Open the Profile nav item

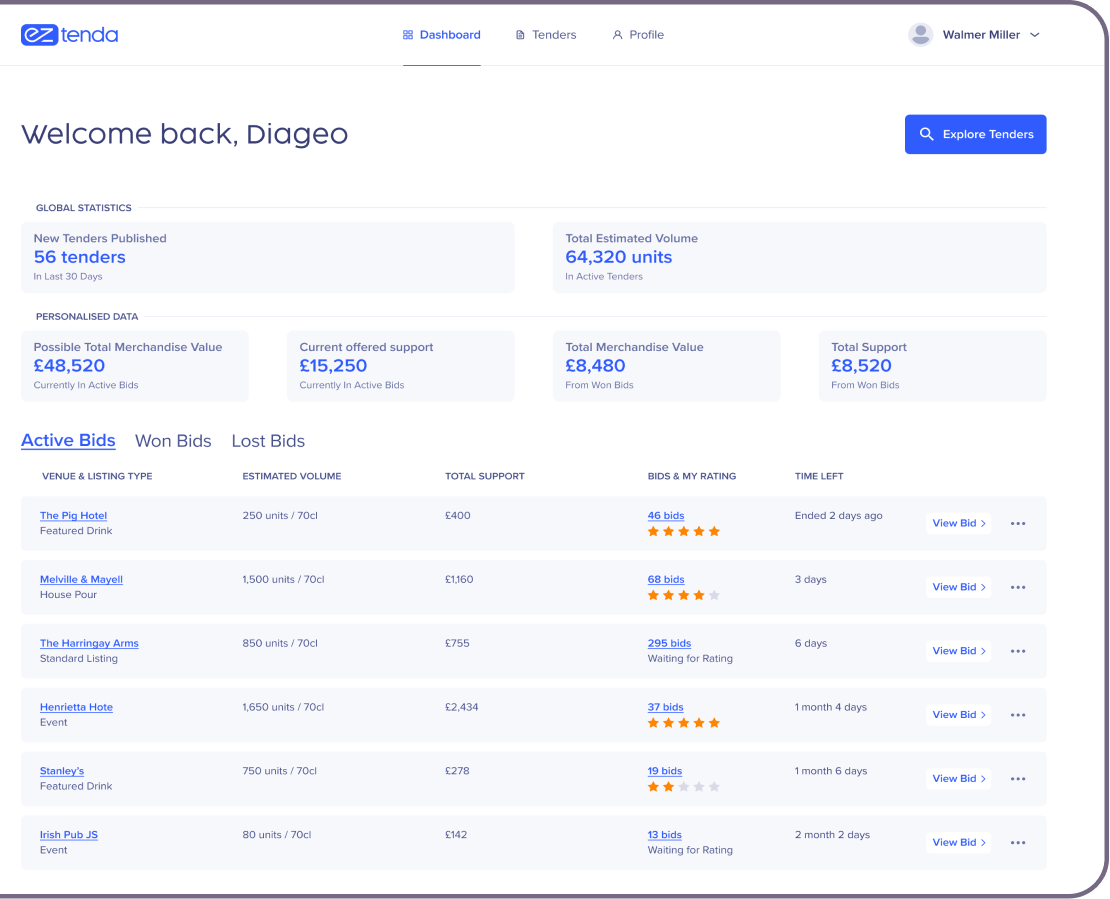click(x=637, y=35)
